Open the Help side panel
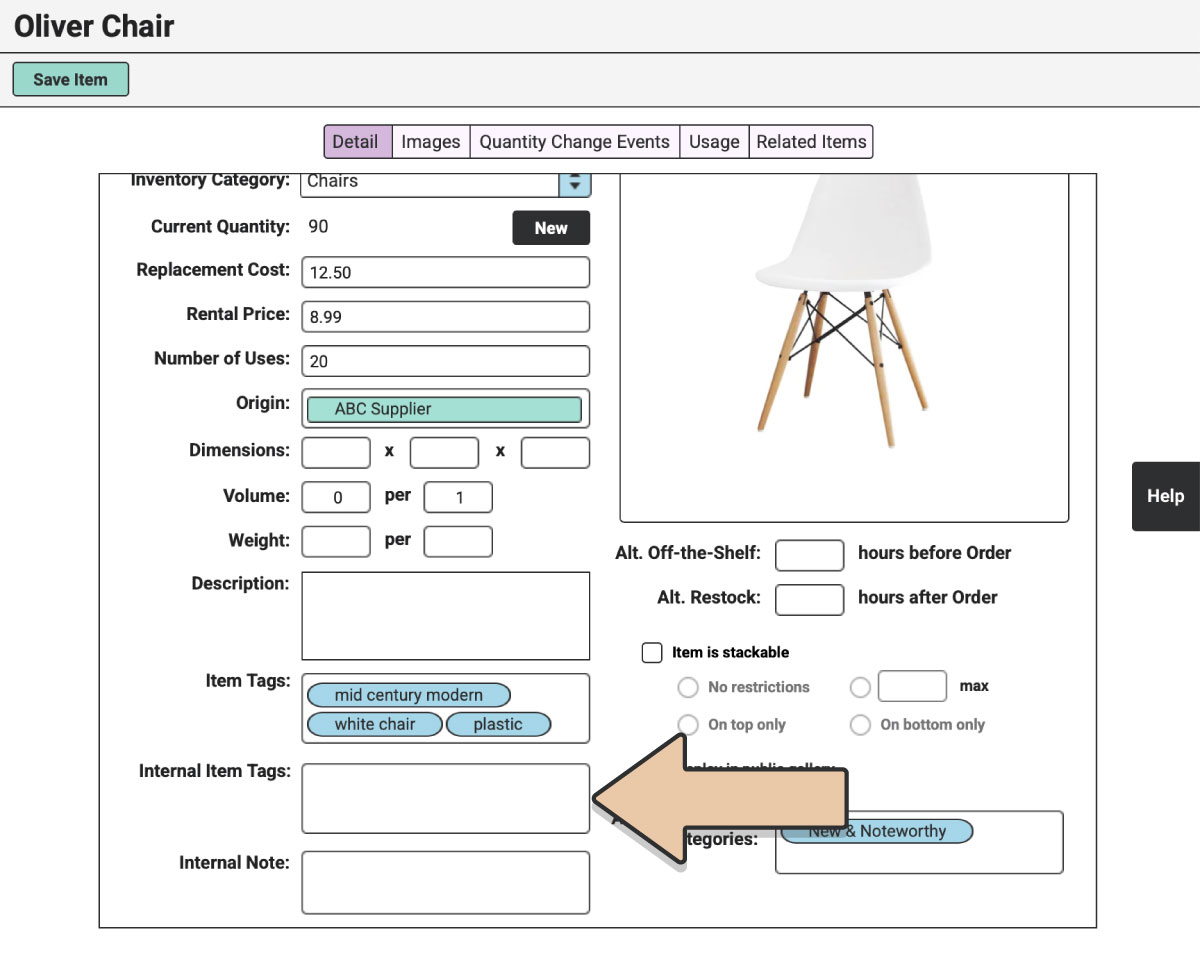This screenshot has width=1200, height=974. coord(1165,496)
